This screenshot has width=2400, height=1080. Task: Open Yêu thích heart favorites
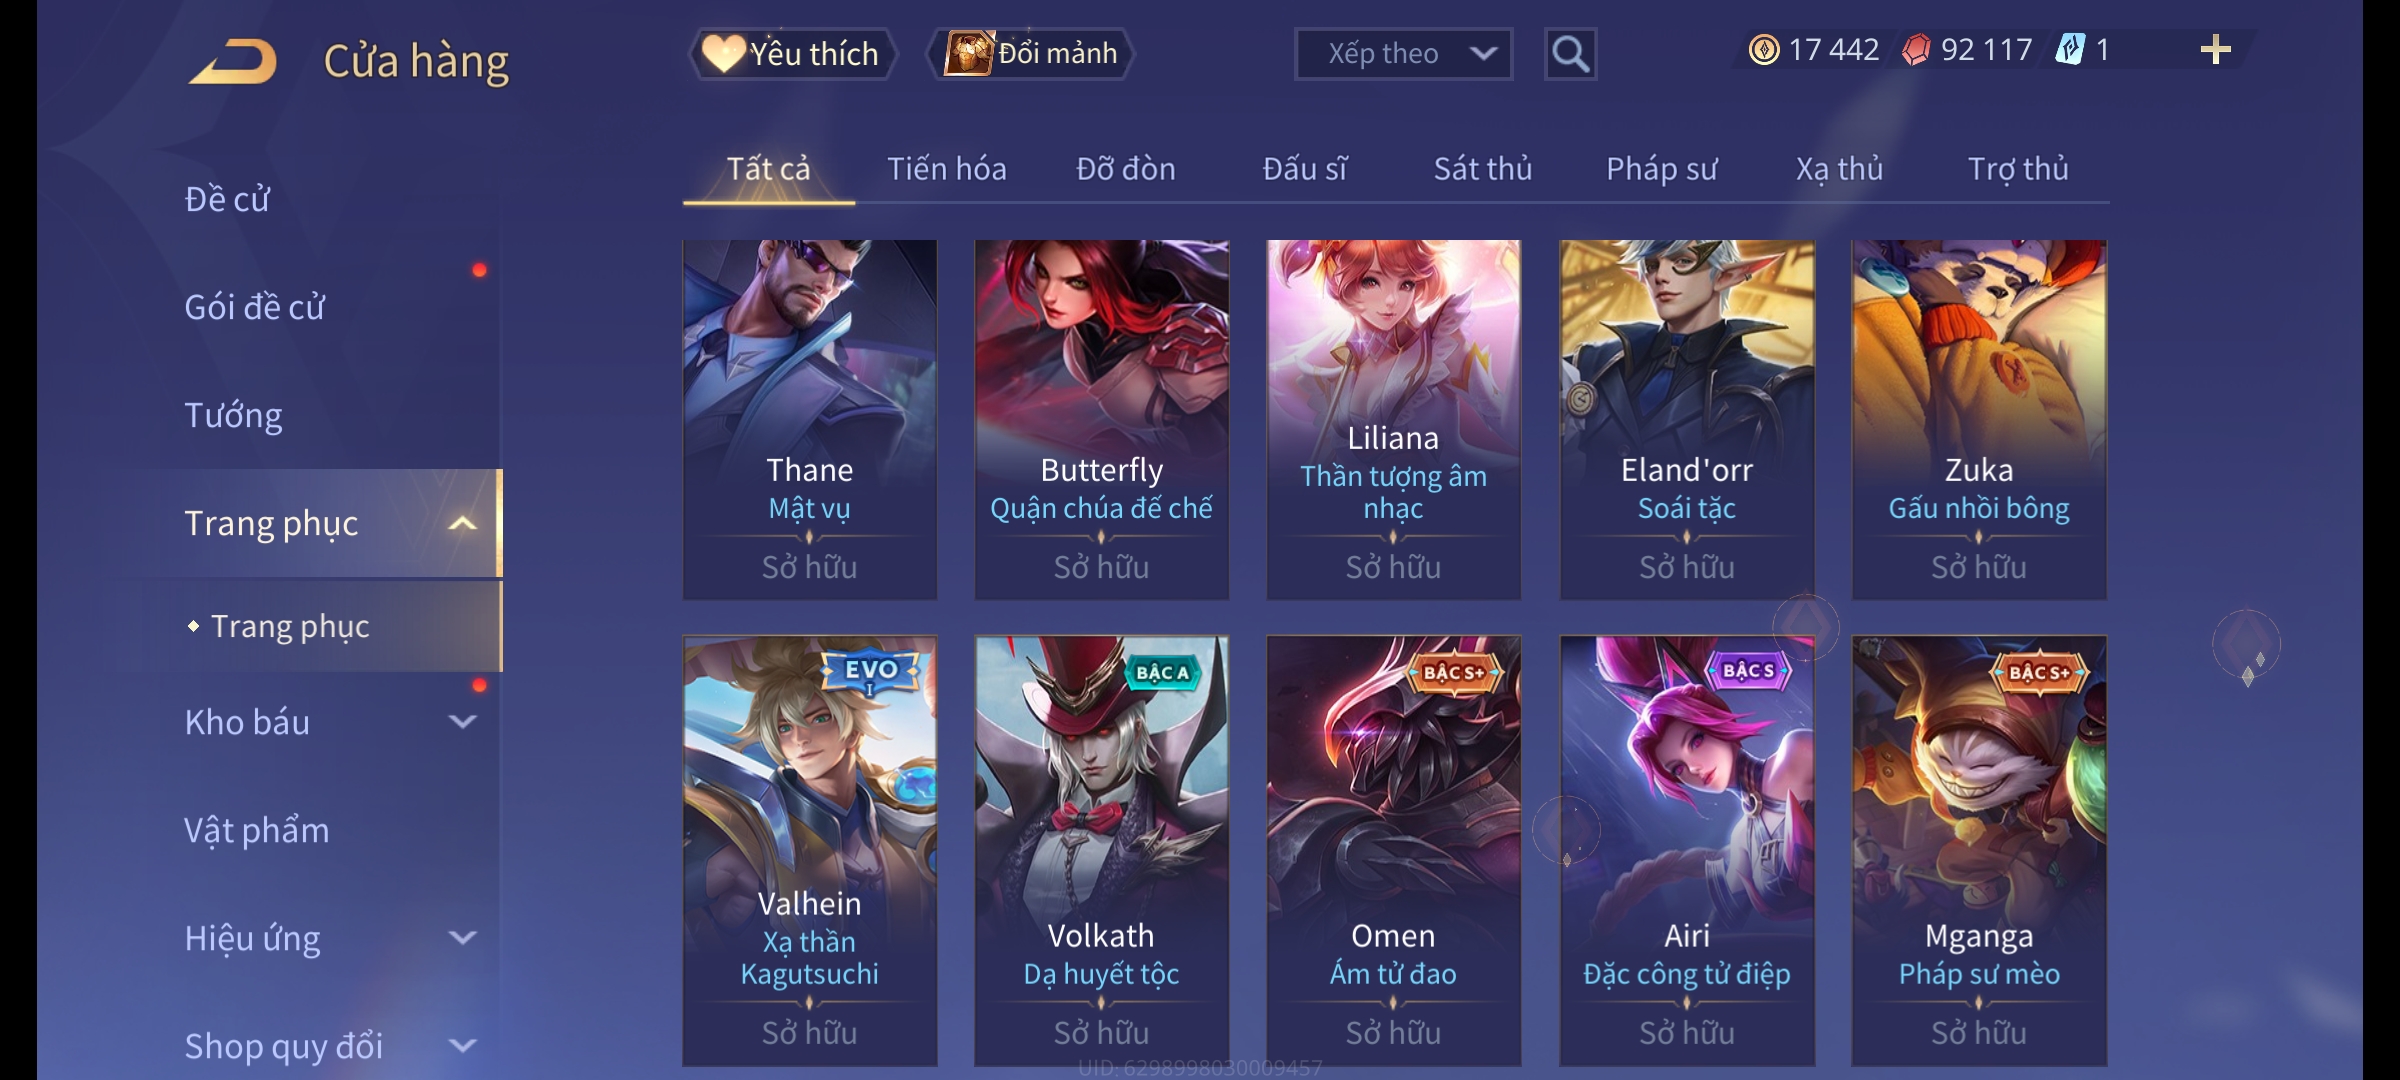tap(792, 54)
